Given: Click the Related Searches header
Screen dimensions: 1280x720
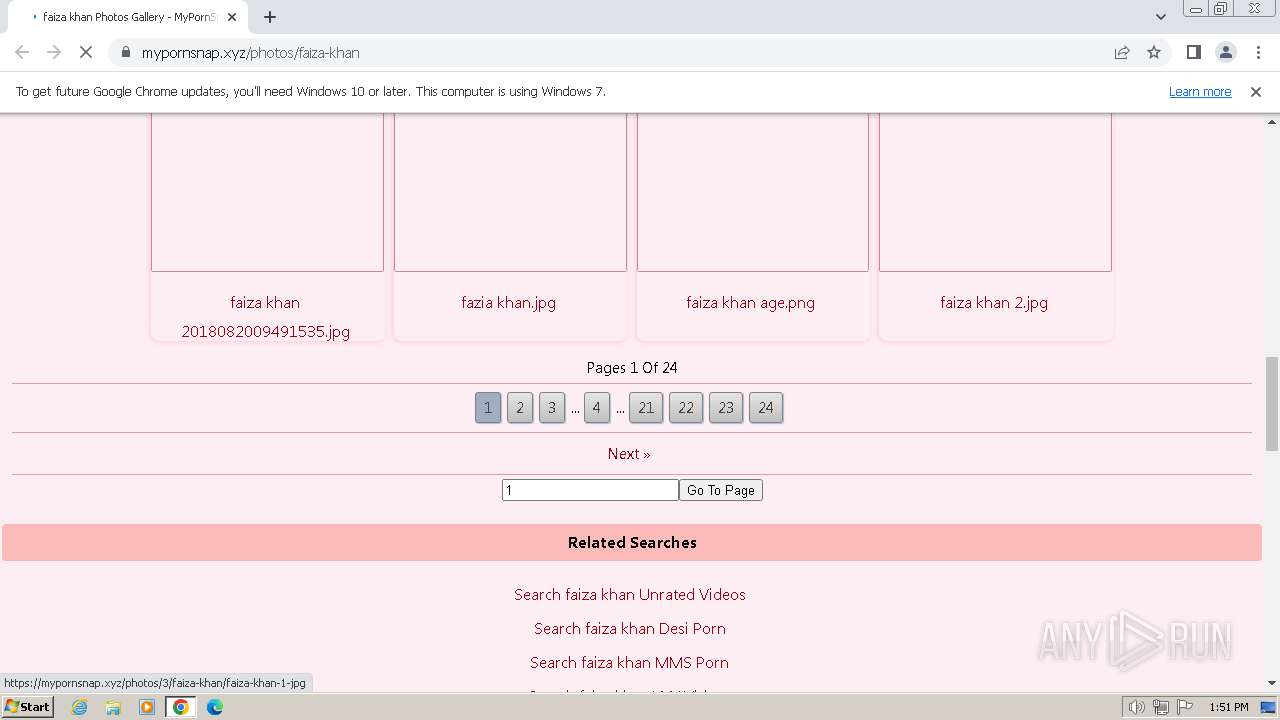Looking at the screenshot, I should pos(632,543).
